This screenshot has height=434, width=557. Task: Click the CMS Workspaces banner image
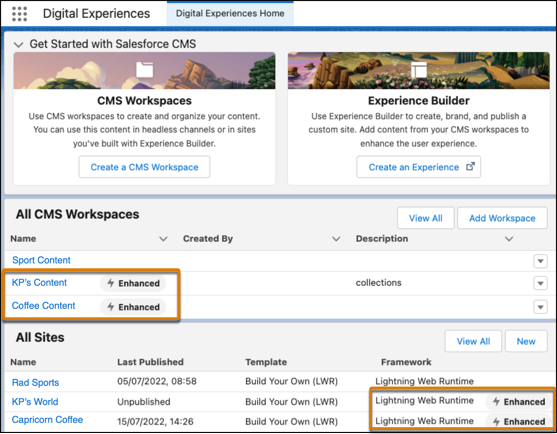tap(144, 70)
